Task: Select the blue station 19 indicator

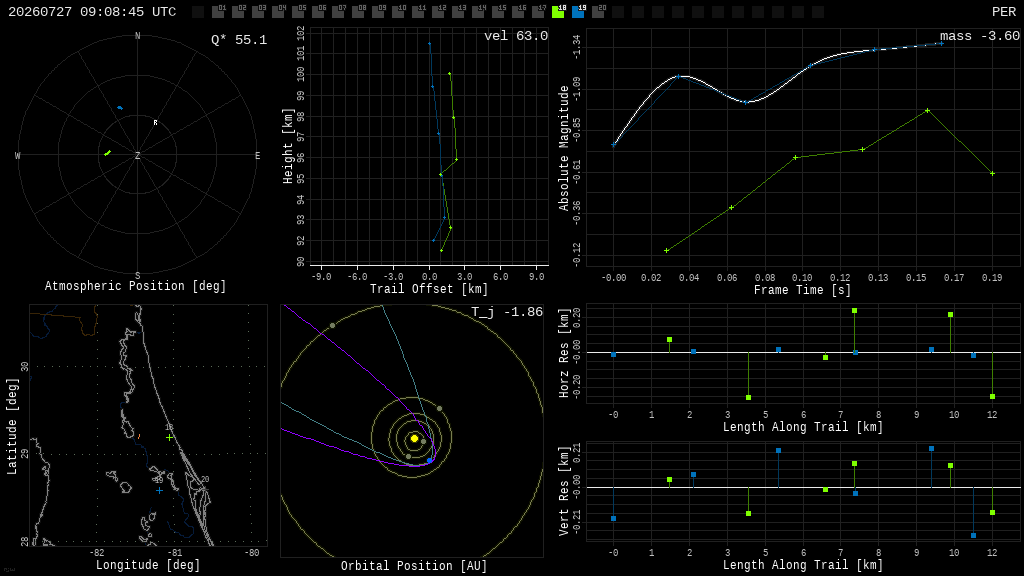Action: point(578,12)
